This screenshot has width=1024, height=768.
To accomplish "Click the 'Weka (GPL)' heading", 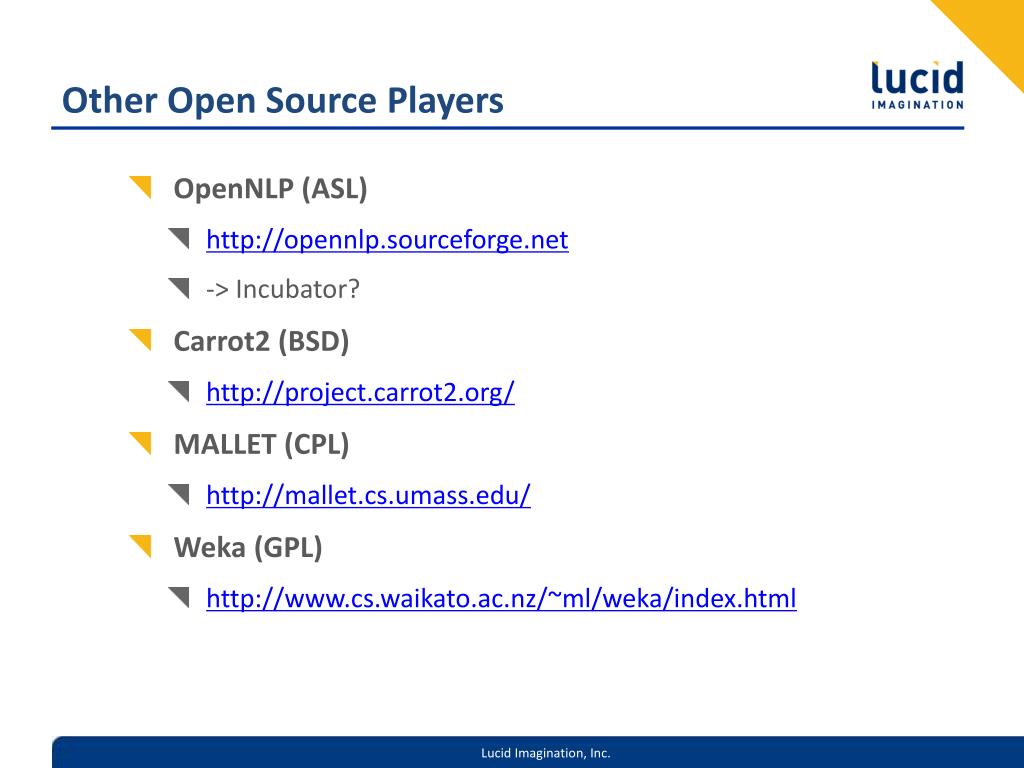I will coord(248,547).
